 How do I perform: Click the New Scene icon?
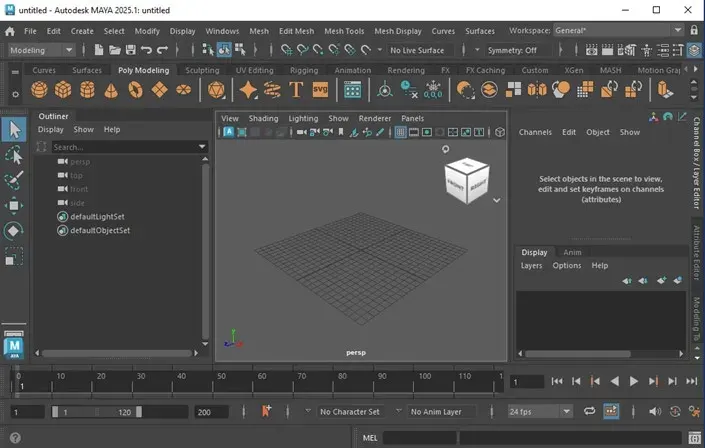pyautogui.click(x=99, y=49)
